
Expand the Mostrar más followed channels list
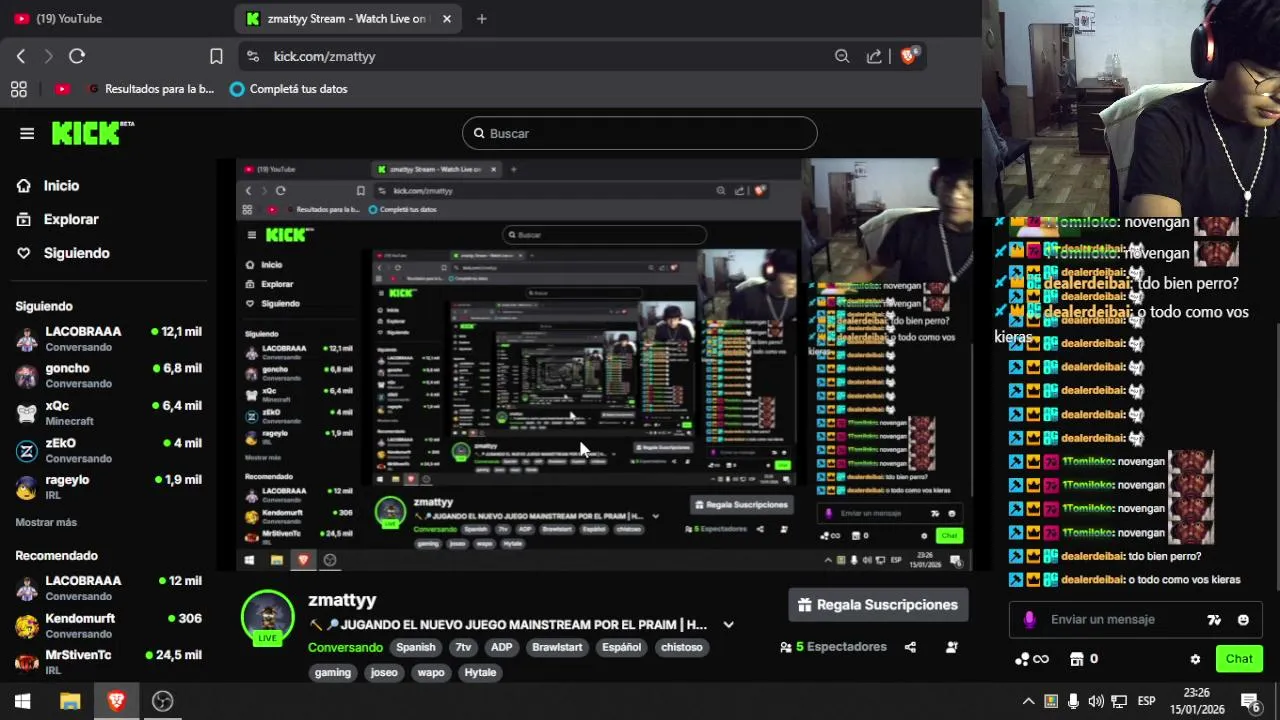(x=46, y=522)
